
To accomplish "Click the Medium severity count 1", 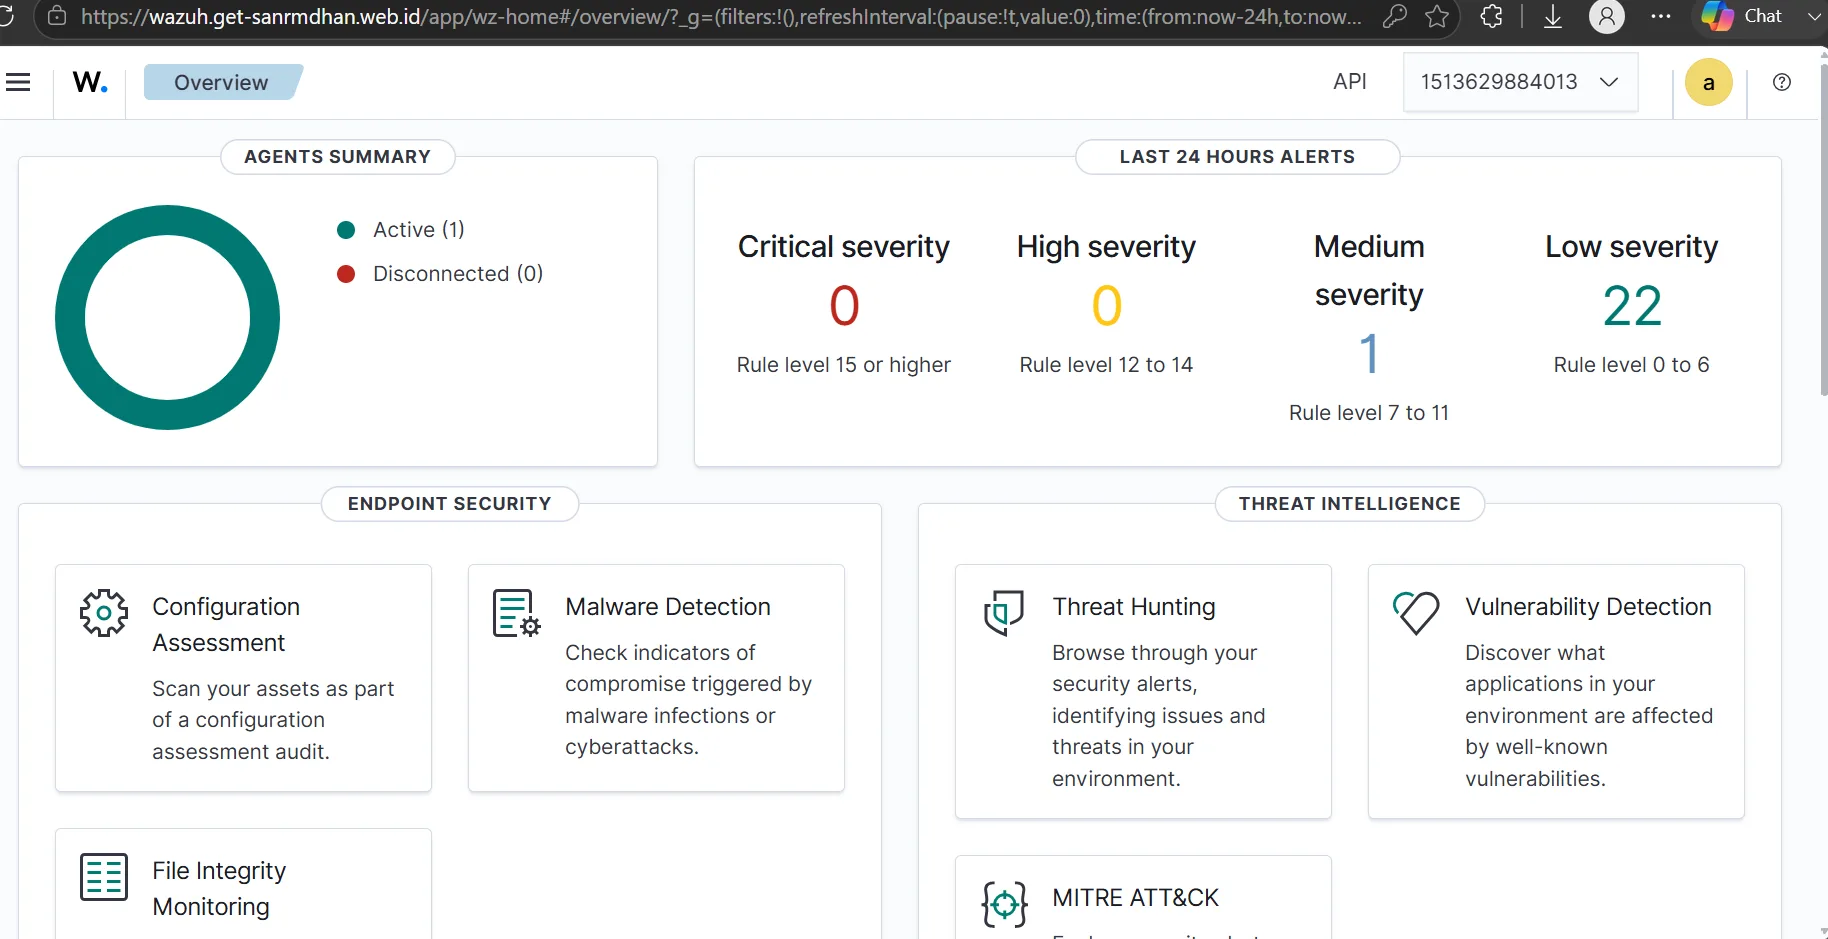I will (1369, 354).
